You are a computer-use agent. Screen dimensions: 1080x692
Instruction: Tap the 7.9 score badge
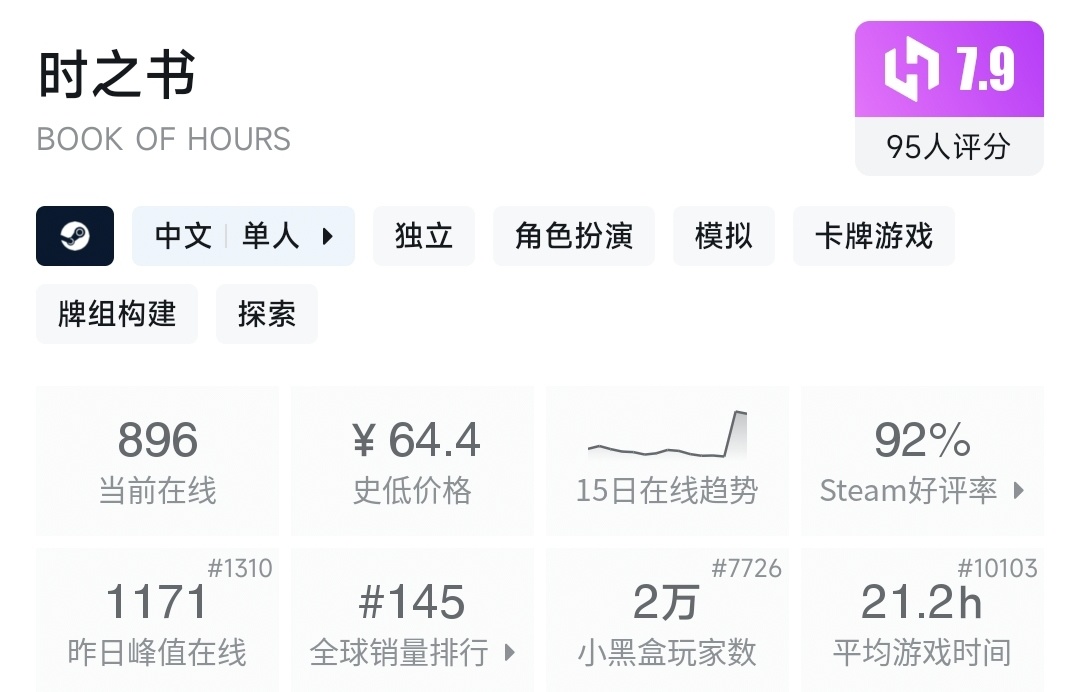coord(986,70)
